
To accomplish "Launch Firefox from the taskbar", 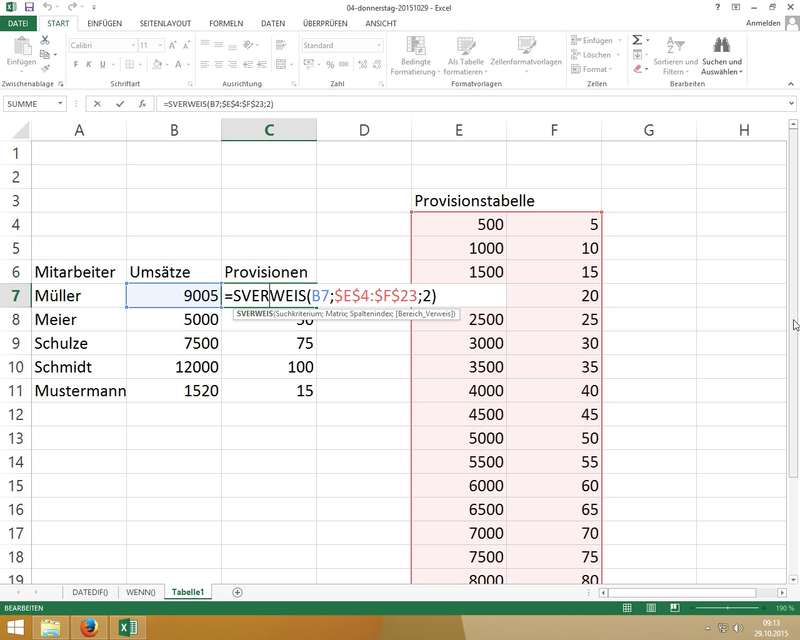I will click(x=89, y=628).
